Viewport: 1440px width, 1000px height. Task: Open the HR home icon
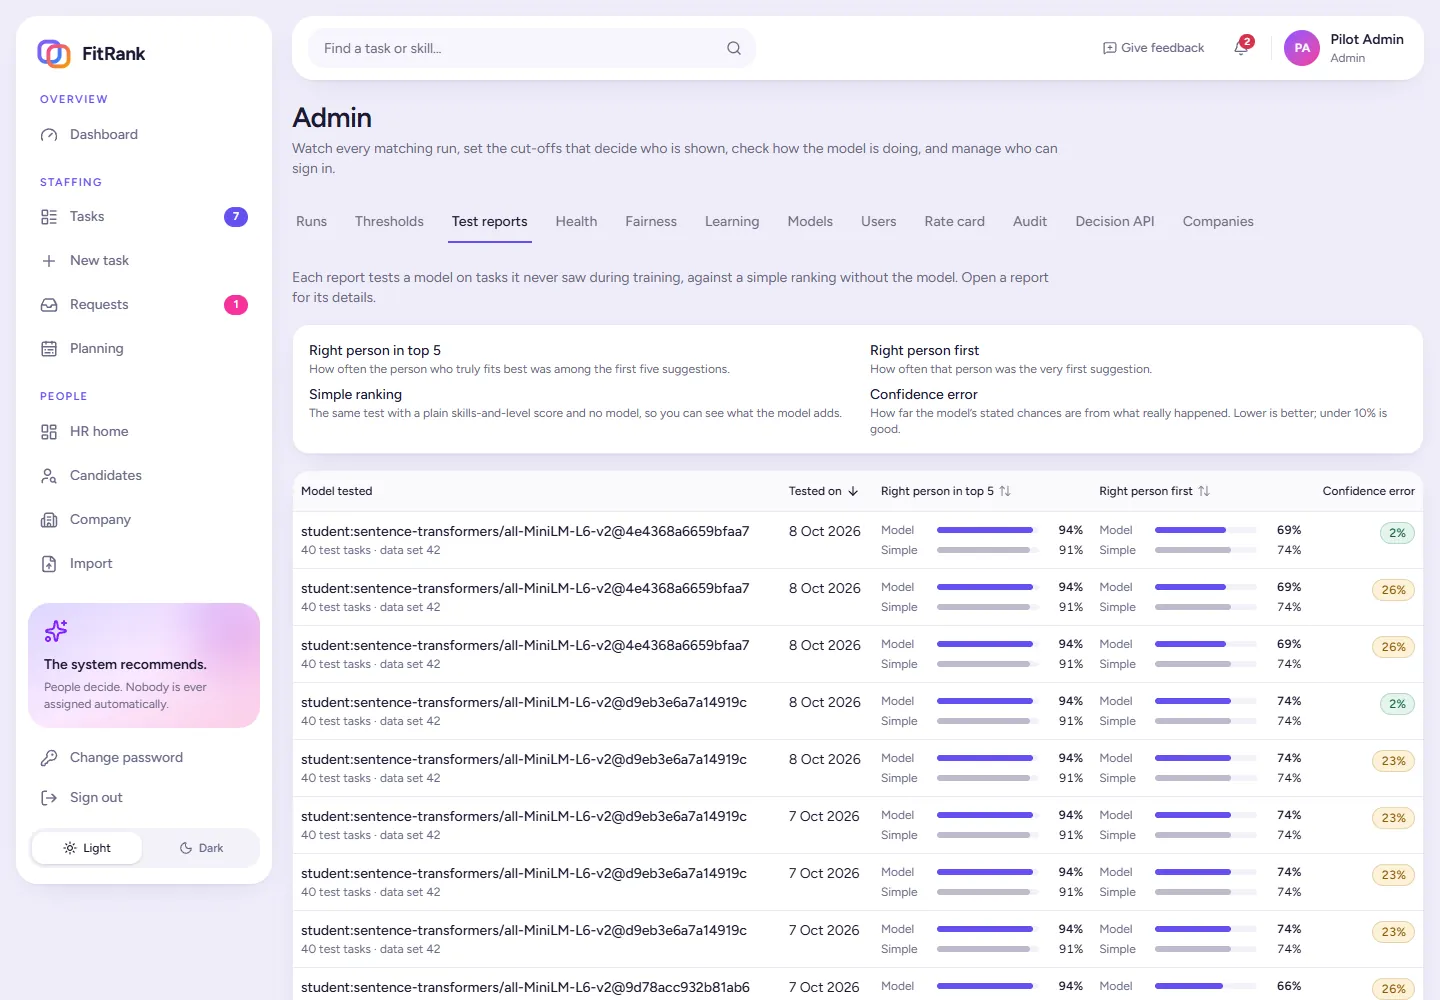click(x=49, y=432)
